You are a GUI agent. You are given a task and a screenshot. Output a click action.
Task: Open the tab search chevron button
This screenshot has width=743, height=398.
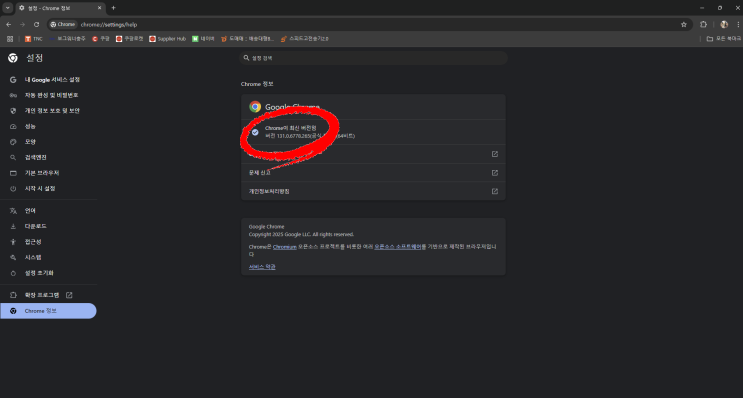(x=8, y=8)
